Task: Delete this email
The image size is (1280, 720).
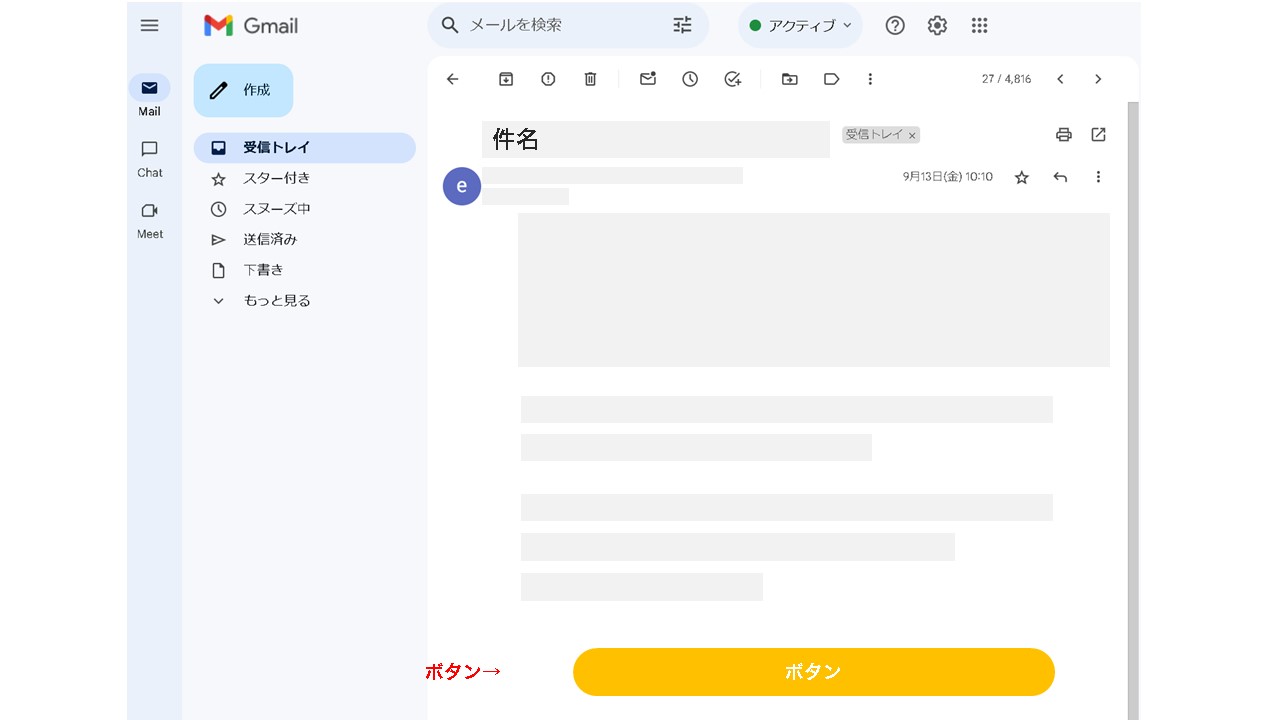Action: (590, 79)
